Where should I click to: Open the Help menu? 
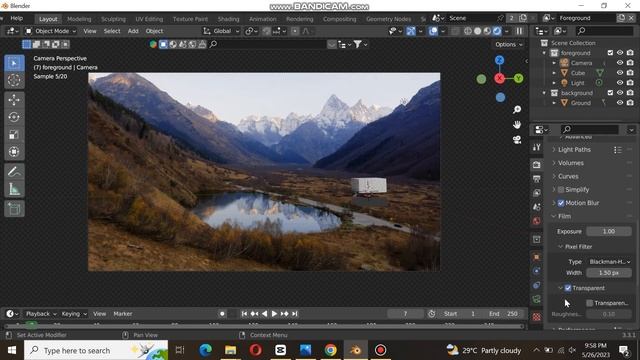16,18
